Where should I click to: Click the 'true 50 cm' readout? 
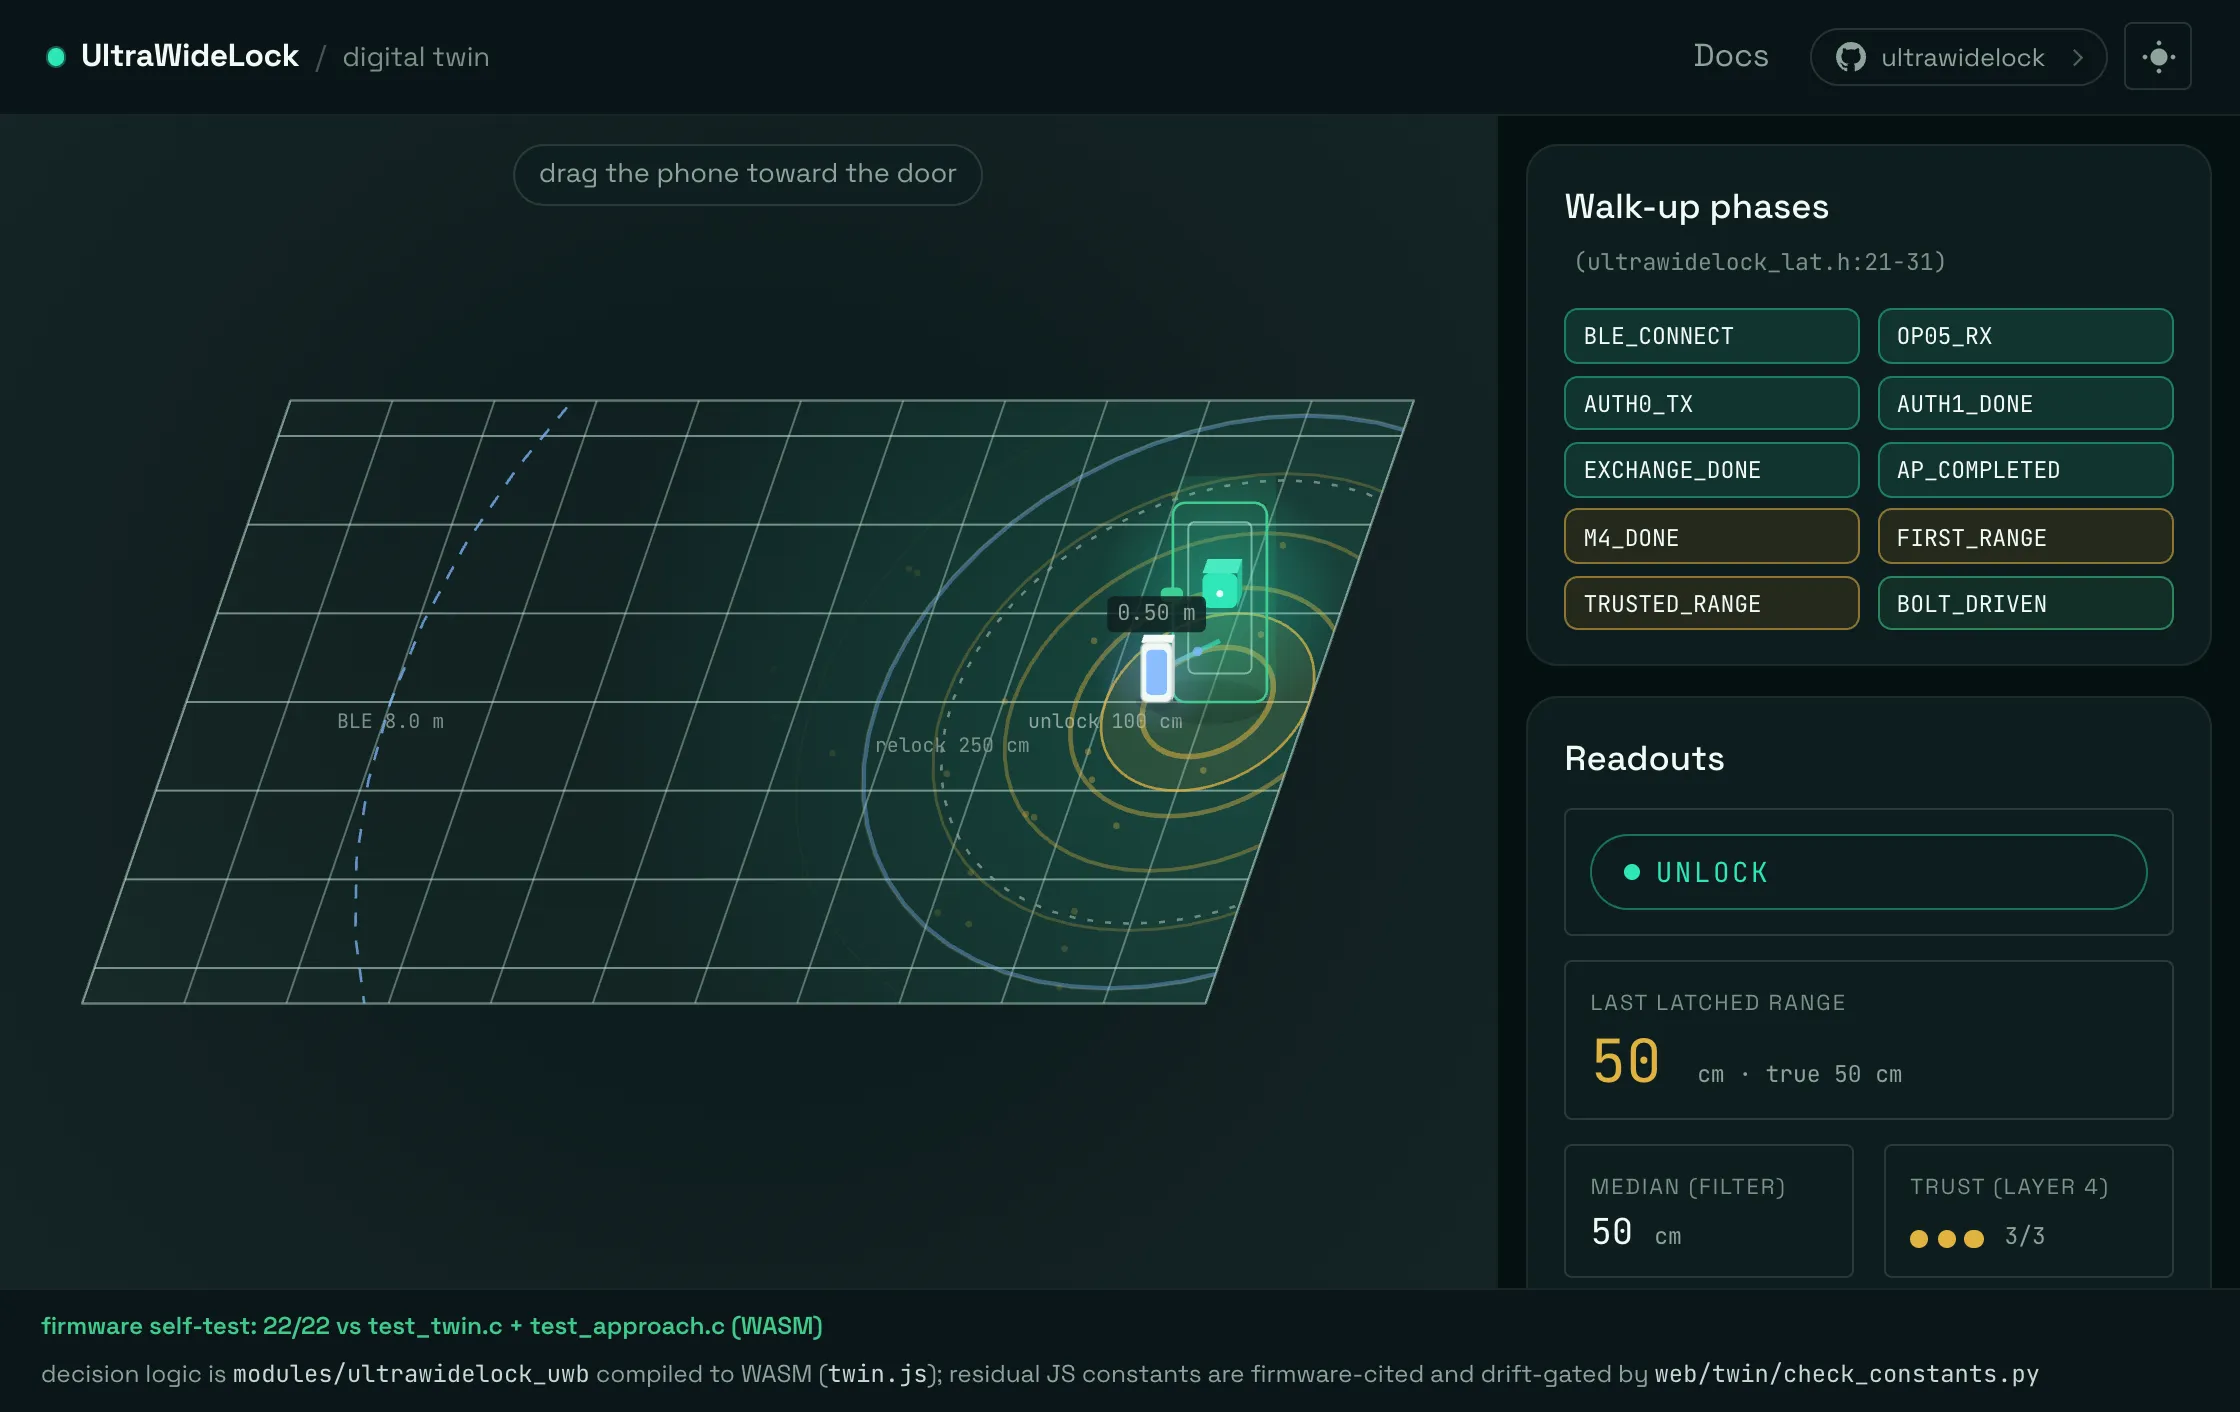(x=1833, y=1074)
